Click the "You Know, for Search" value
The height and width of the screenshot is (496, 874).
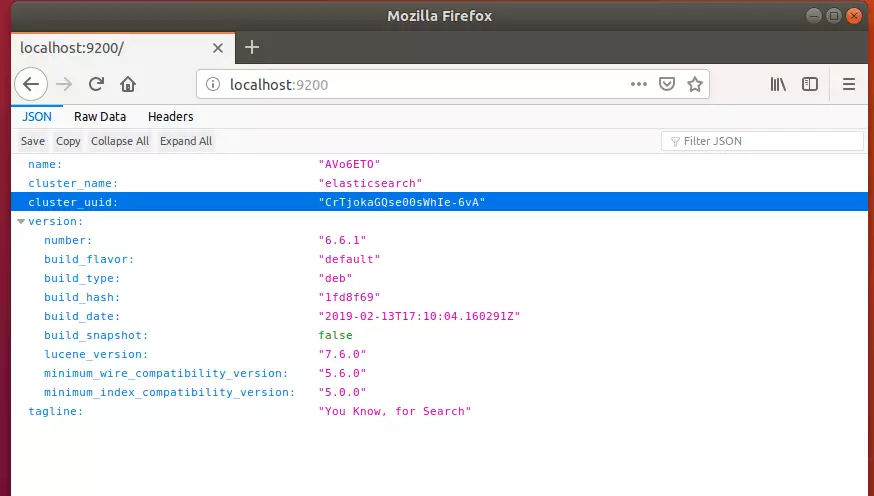click(395, 411)
